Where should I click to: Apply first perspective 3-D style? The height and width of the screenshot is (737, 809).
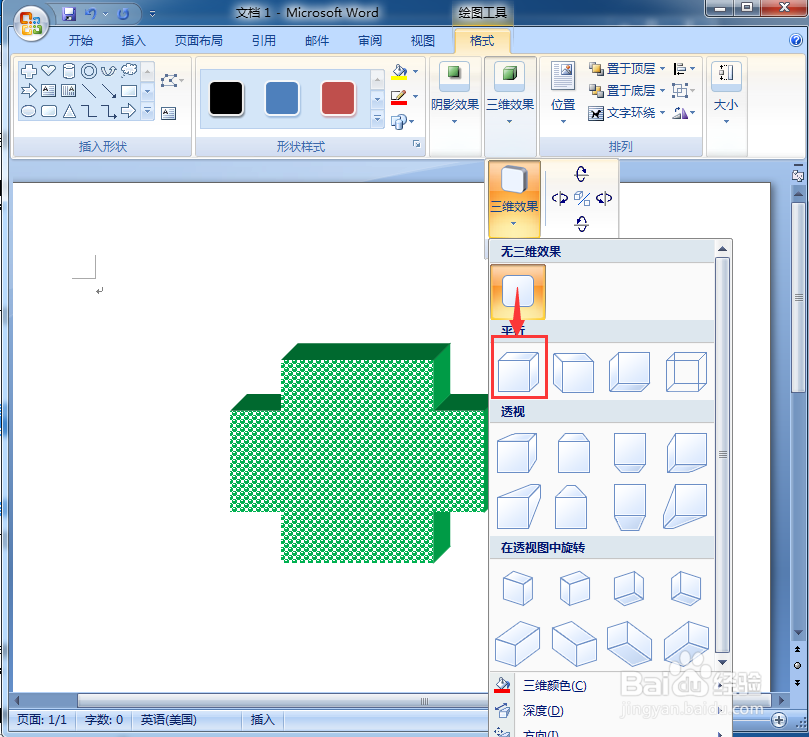[x=517, y=453]
